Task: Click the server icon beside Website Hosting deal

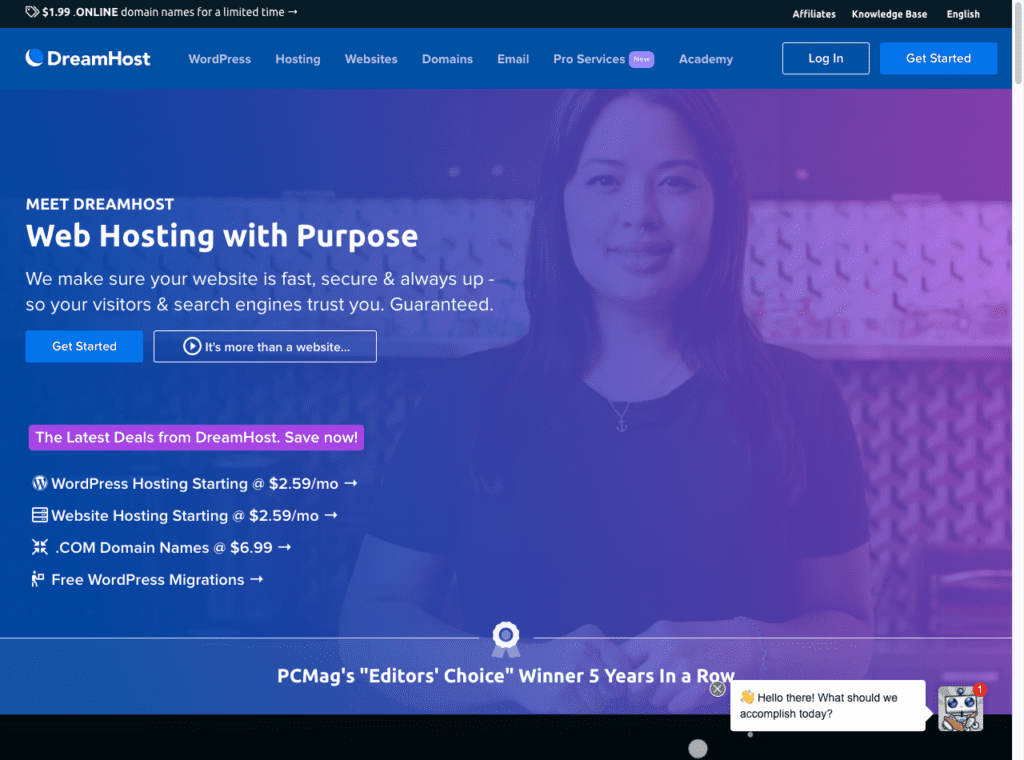Action: tap(40, 515)
